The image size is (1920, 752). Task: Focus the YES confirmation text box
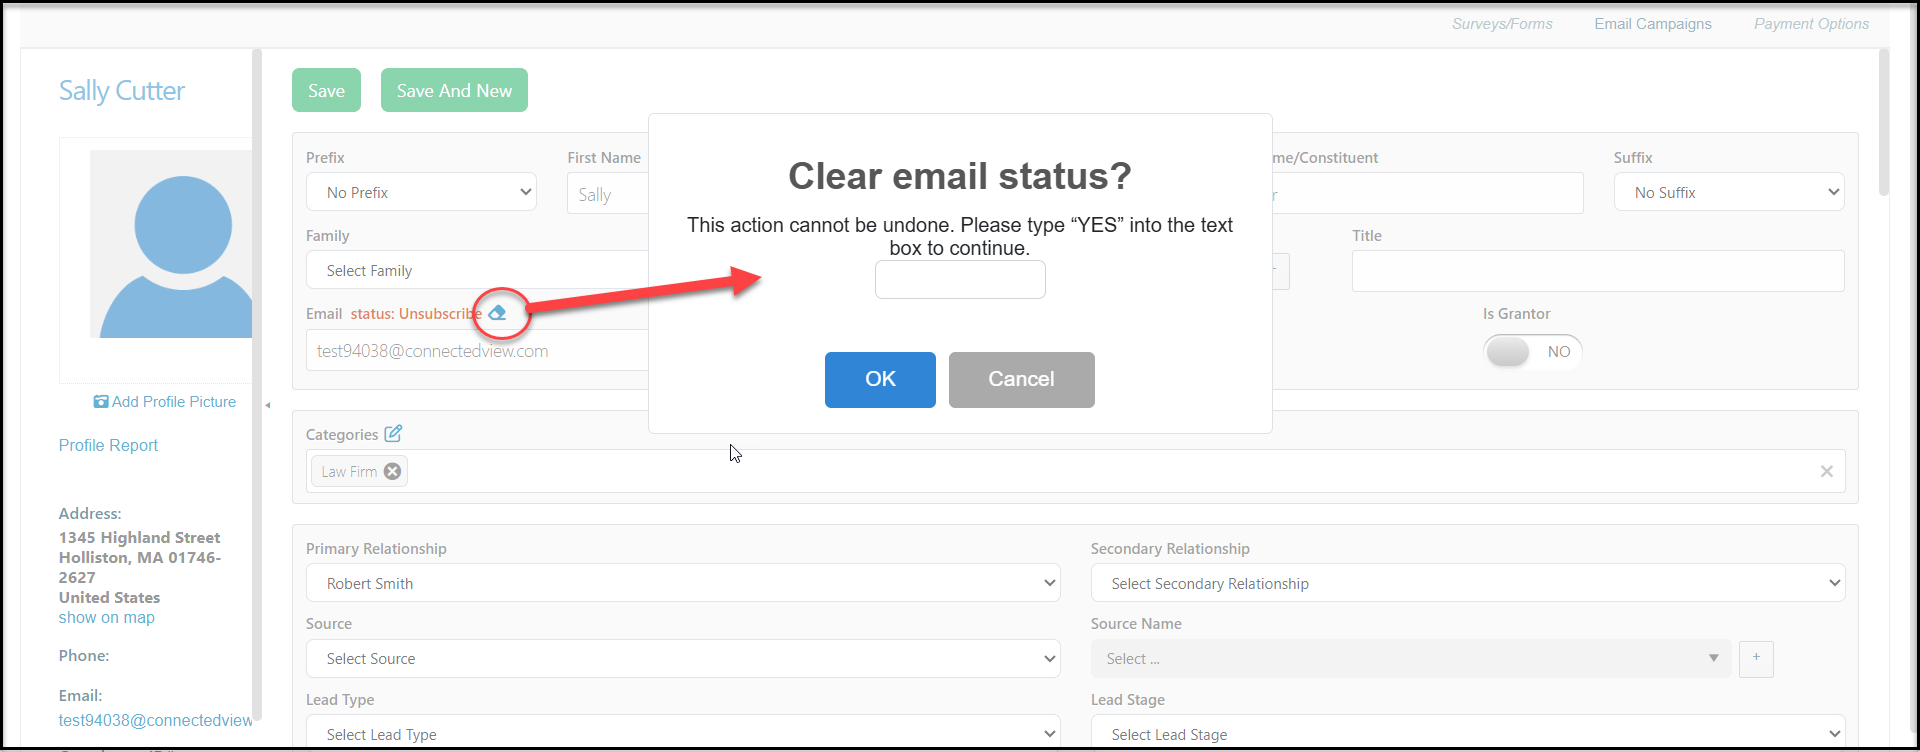pyautogui.click(x=960, y=279)
